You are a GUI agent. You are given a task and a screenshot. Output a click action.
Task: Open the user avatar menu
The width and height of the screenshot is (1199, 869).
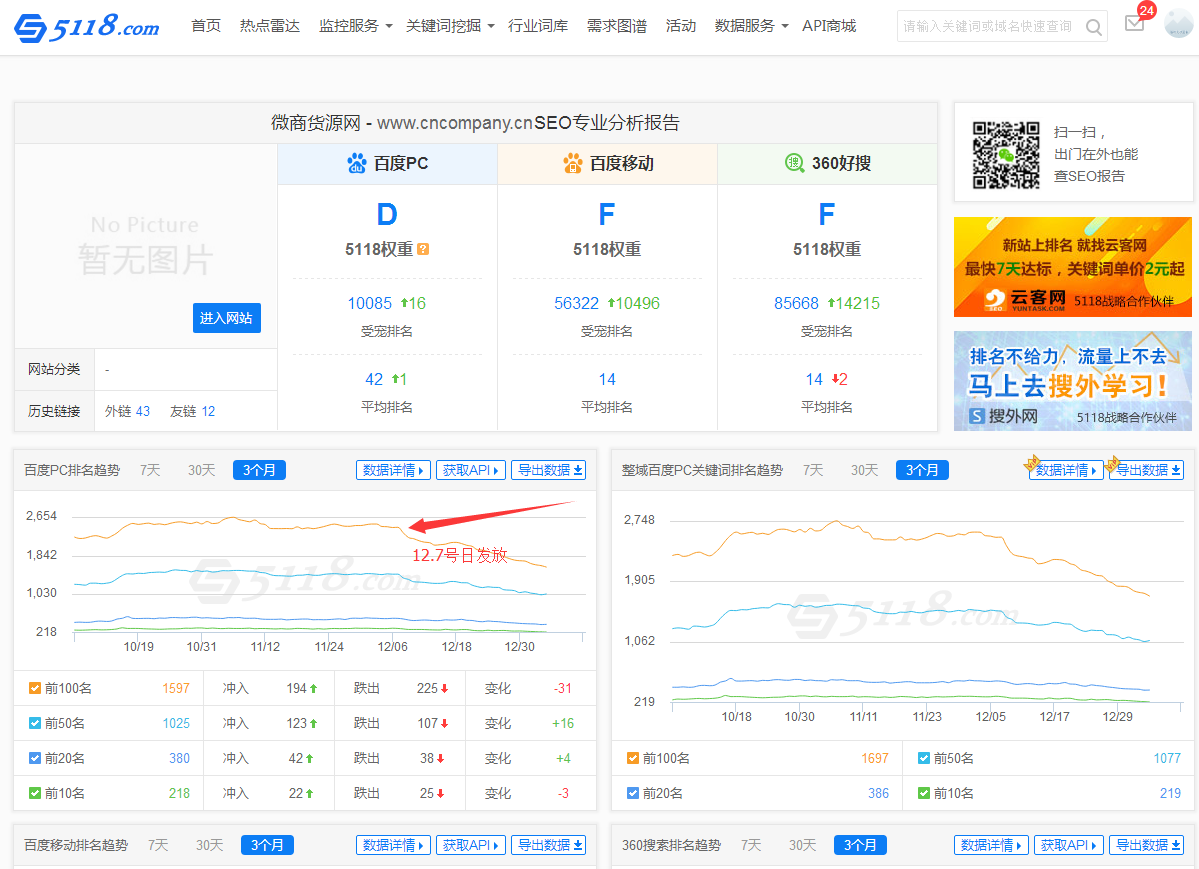click(1178, 24)
